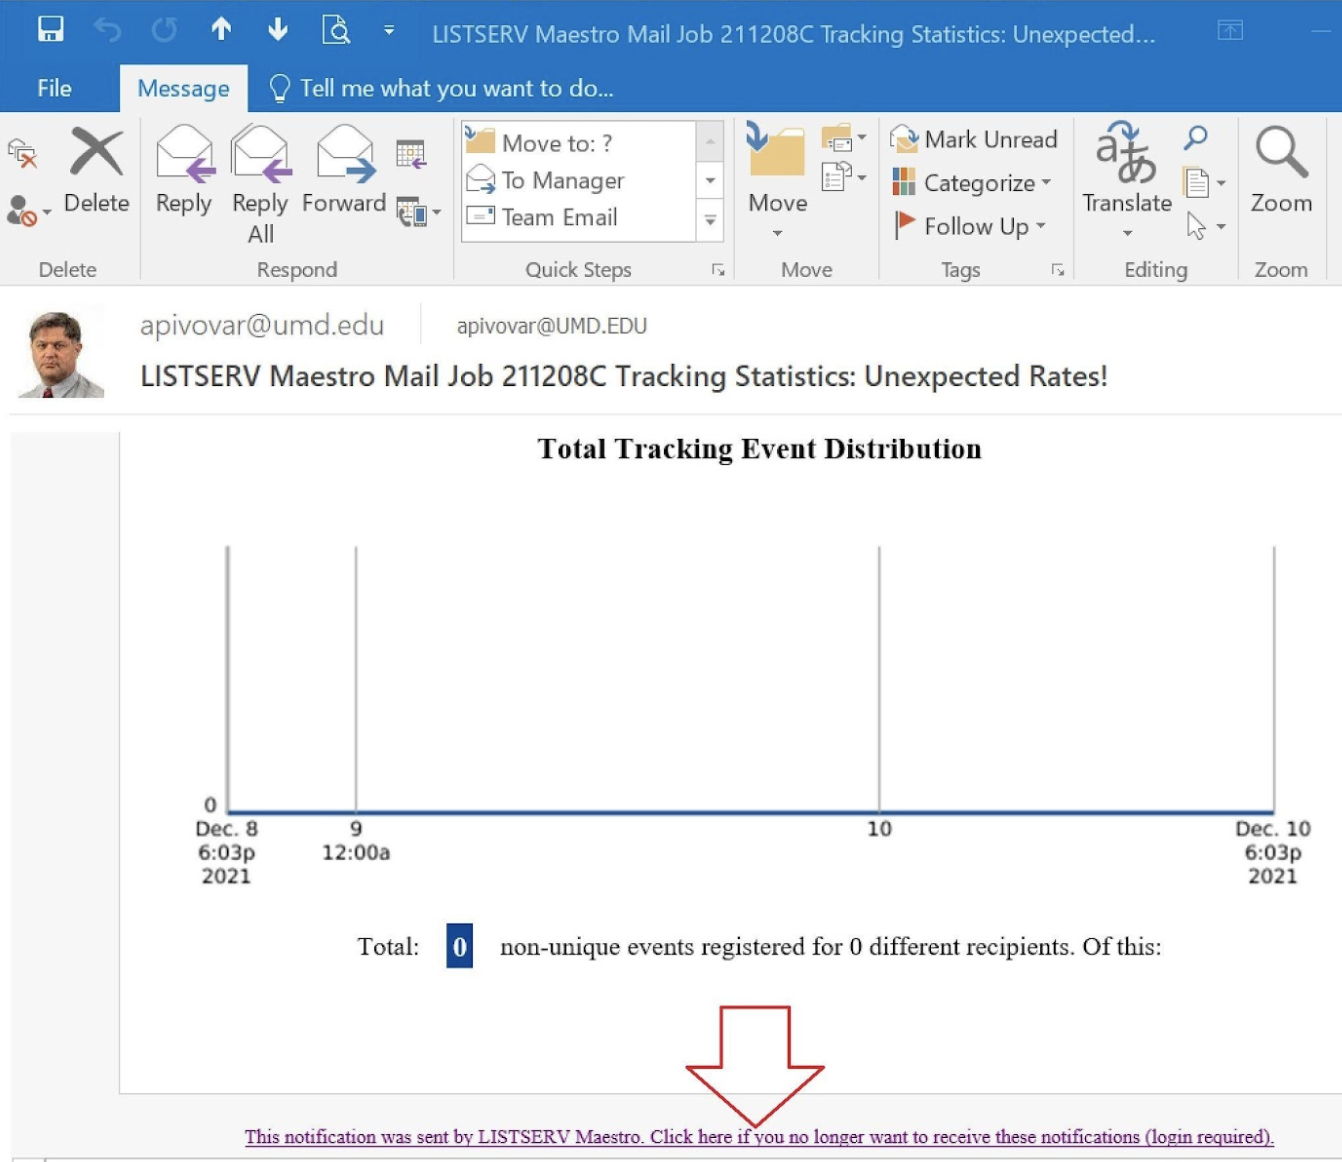Click the ribbon display options button in the title bar

coord(1230,30)
